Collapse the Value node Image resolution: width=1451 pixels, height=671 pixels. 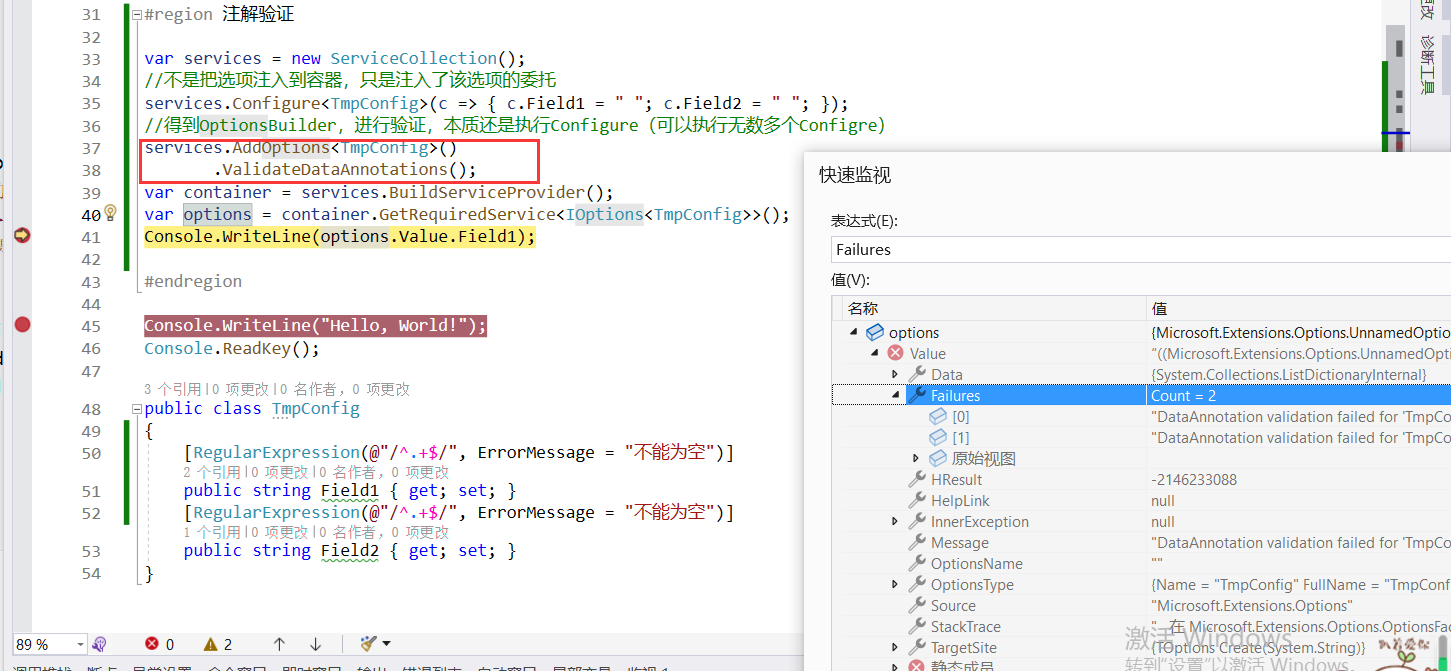[x=875, y=354]
